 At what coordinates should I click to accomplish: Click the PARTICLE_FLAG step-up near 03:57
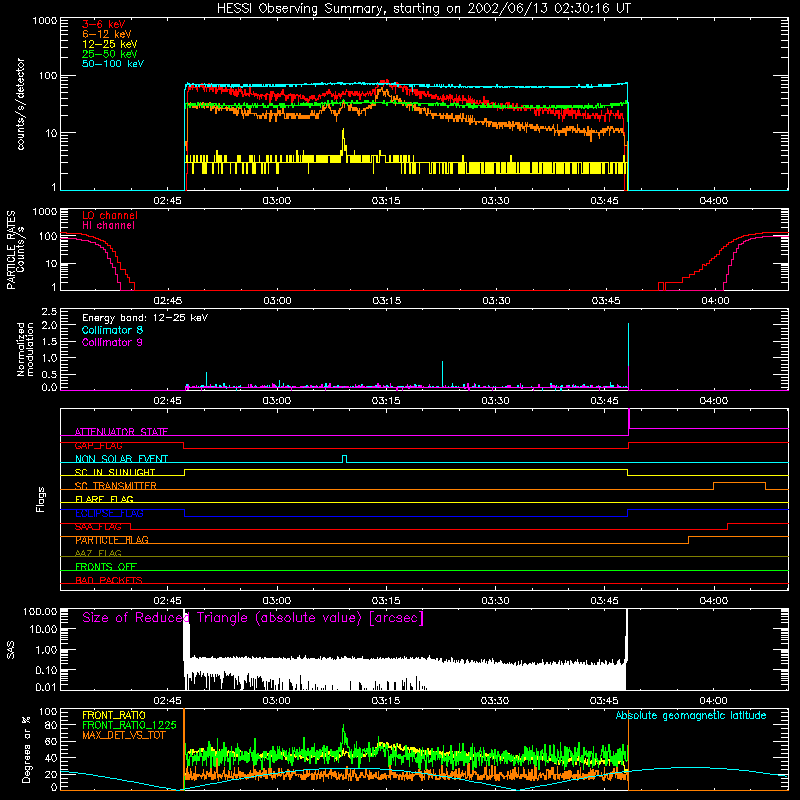tap(688, 540)
